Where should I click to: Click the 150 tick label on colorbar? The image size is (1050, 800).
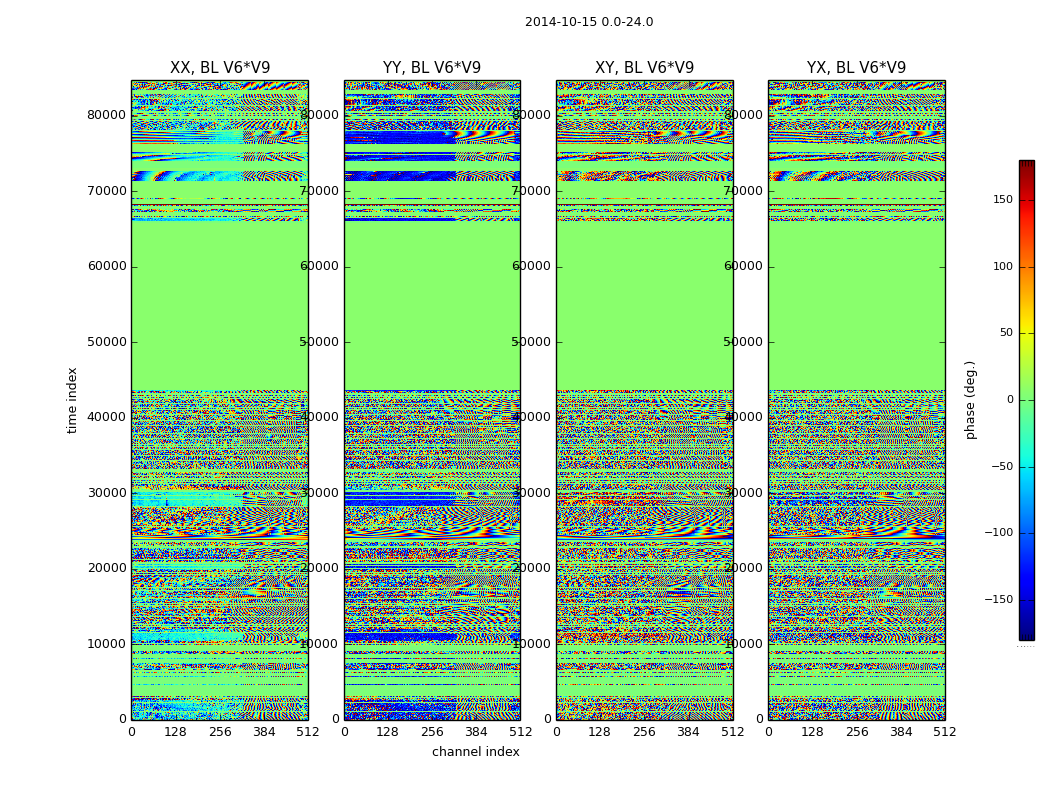click(1002, 200)
